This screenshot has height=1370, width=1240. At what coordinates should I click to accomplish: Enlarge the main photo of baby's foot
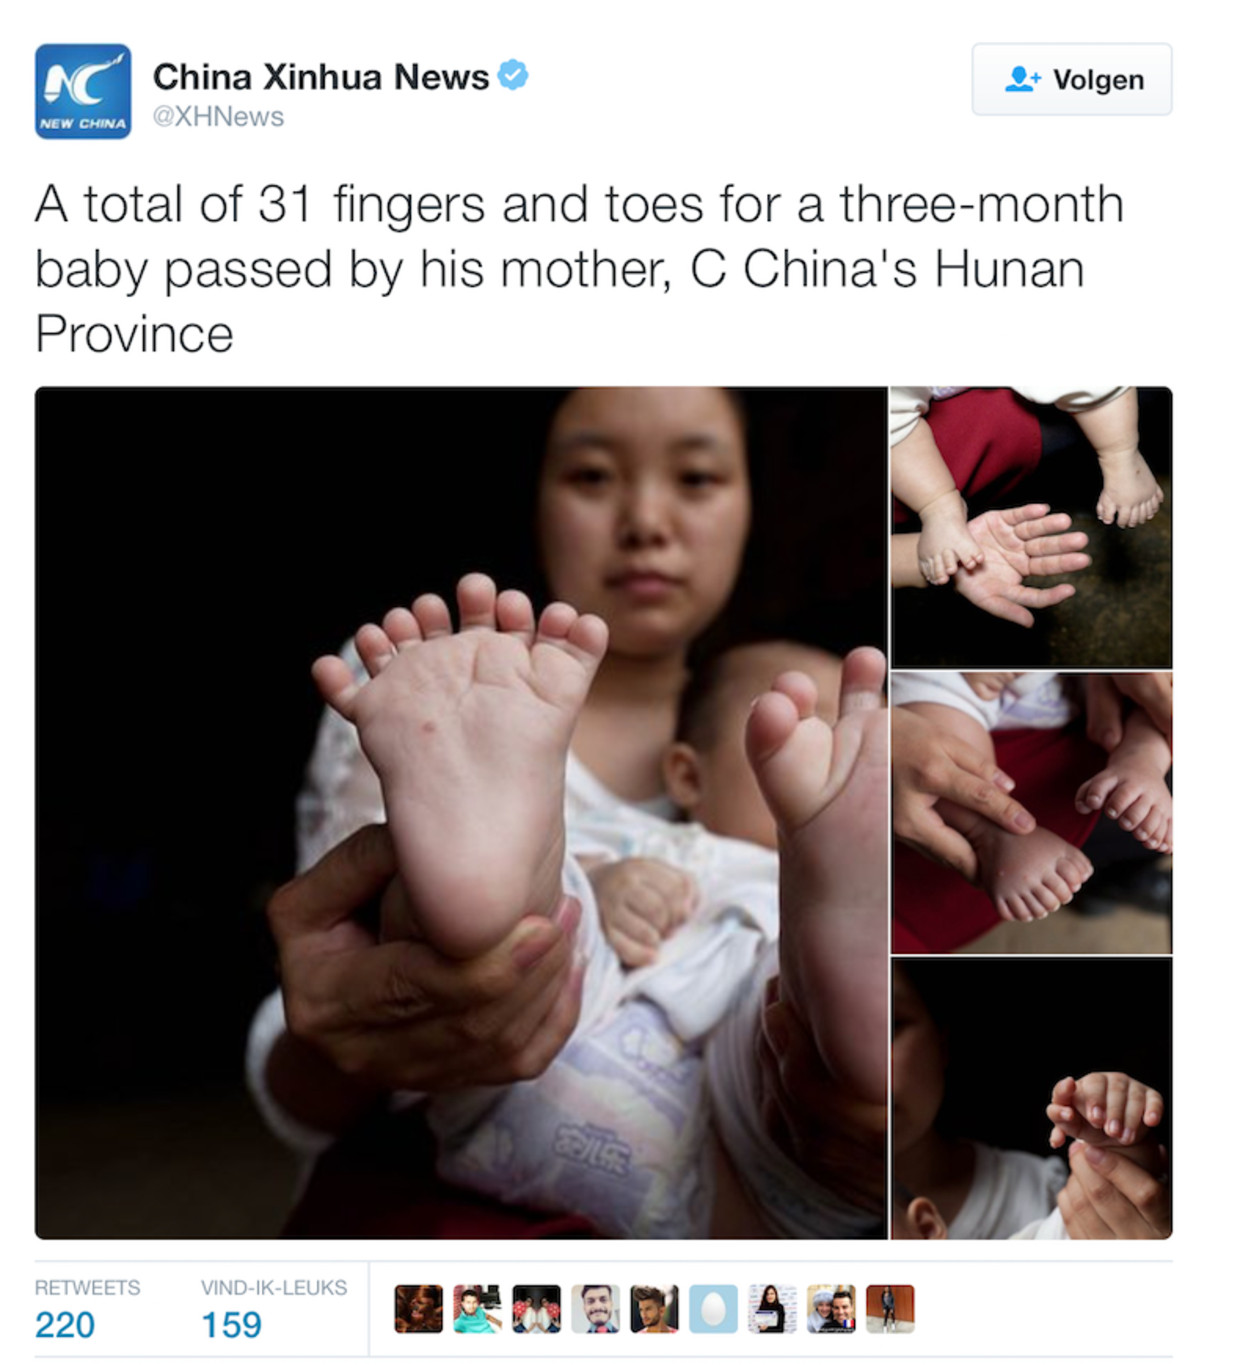461,813
